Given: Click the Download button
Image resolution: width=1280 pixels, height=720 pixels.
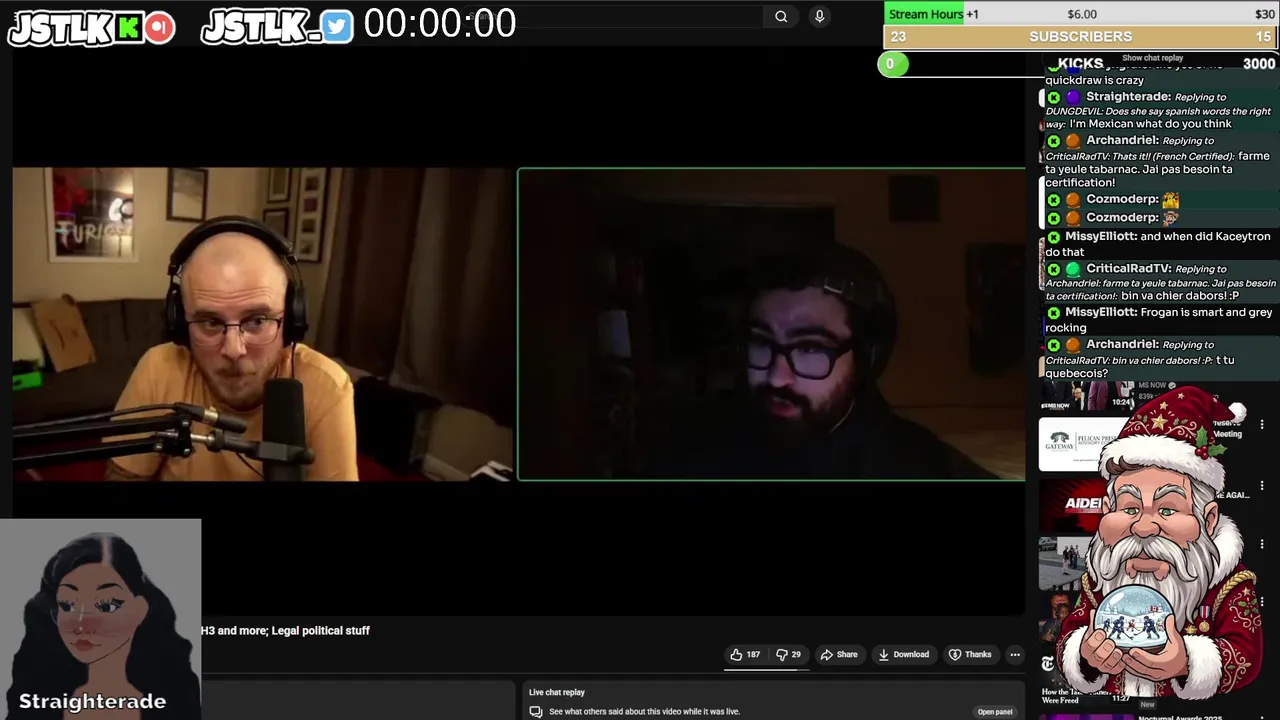Looking at the screenshot, I should 904,655.
